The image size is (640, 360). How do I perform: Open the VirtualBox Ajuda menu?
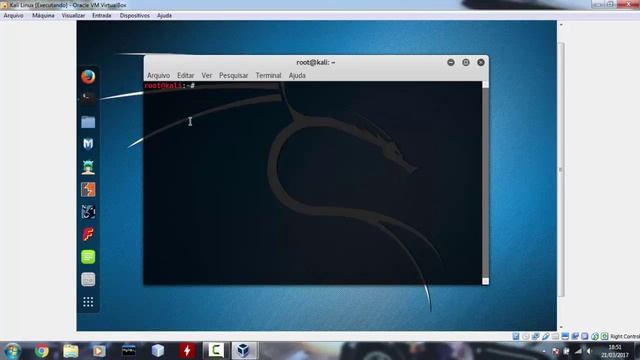point(164,16)
